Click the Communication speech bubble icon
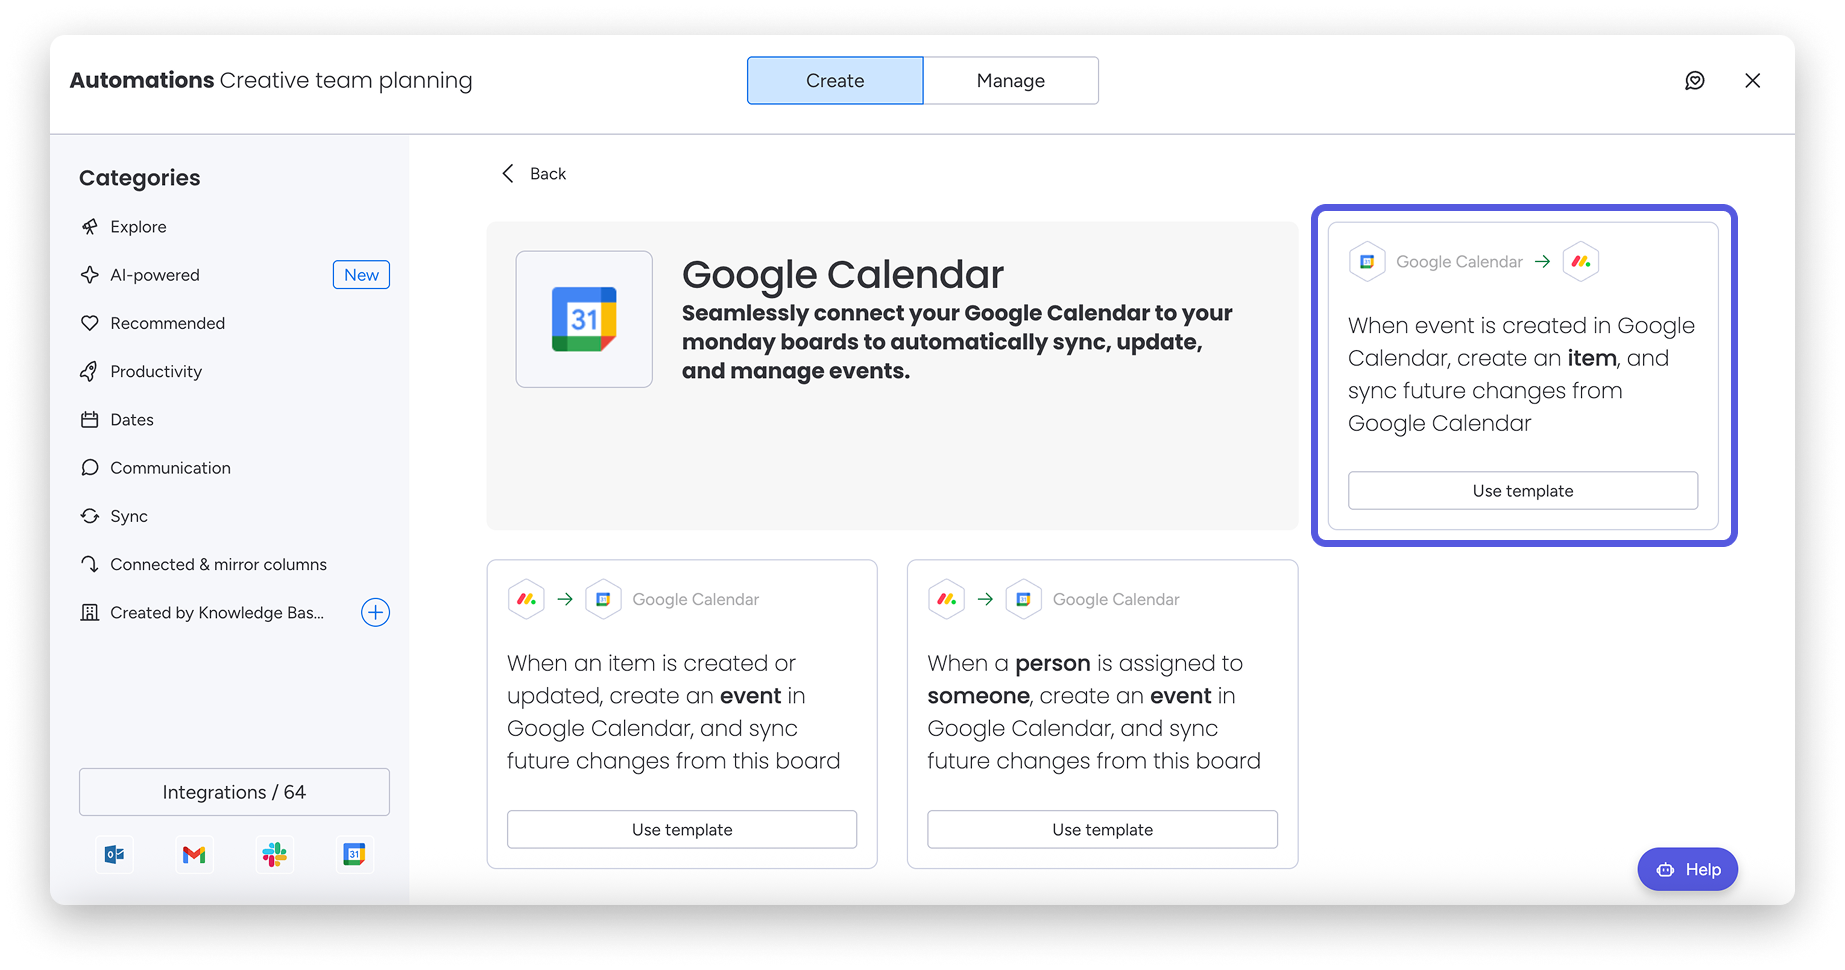This screenshot has width=1845, height=970. 90,468
